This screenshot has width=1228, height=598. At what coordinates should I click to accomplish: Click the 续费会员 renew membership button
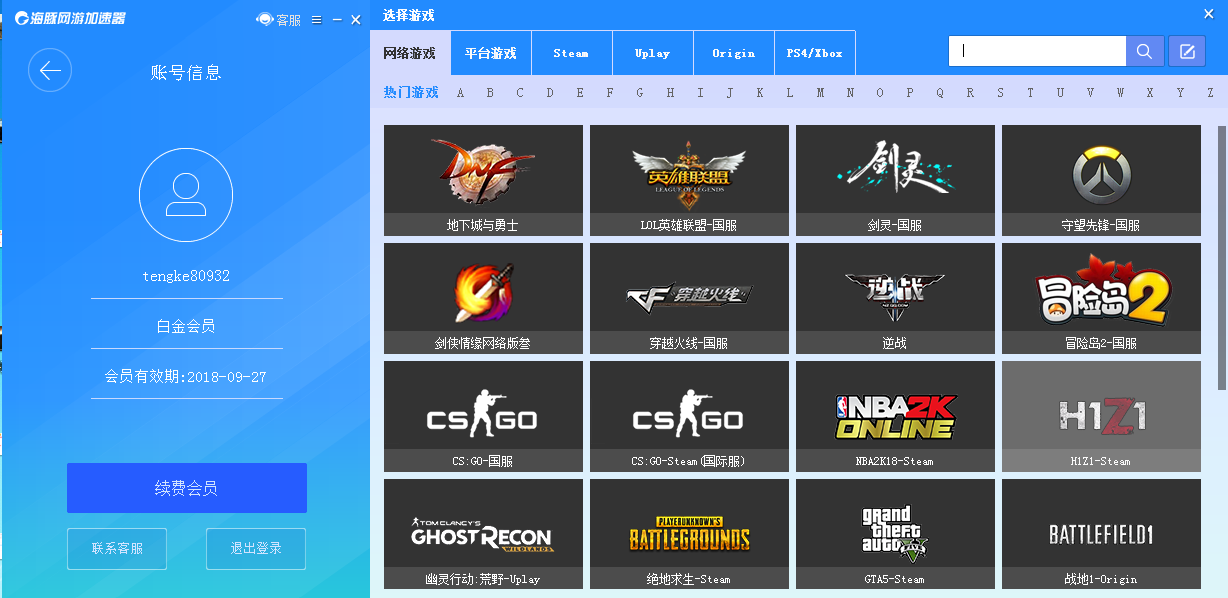click(x=186, y=488)
